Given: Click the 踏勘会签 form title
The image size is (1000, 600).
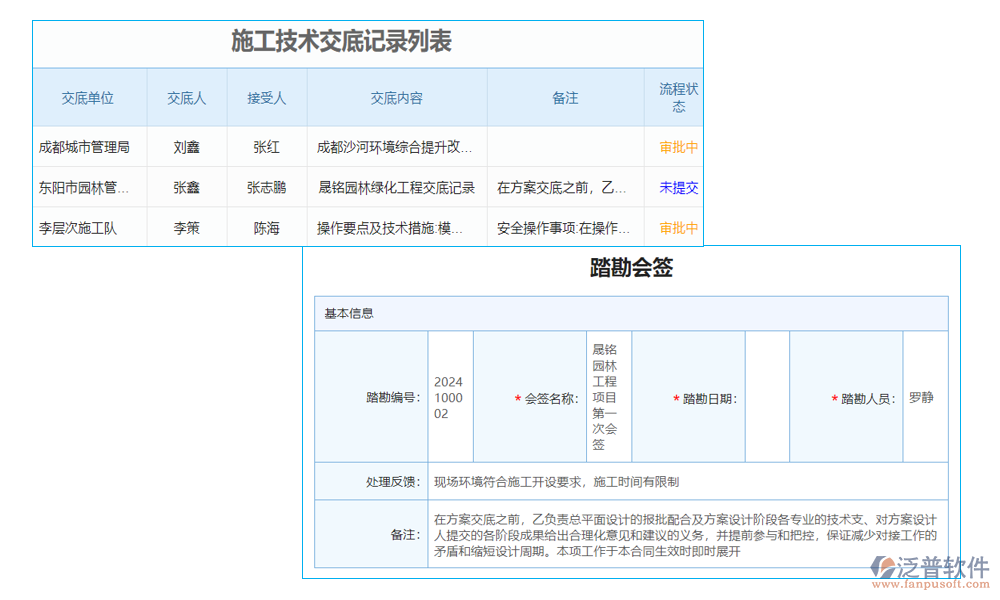Looking at the screenshot, I should (x=633, y=268).
